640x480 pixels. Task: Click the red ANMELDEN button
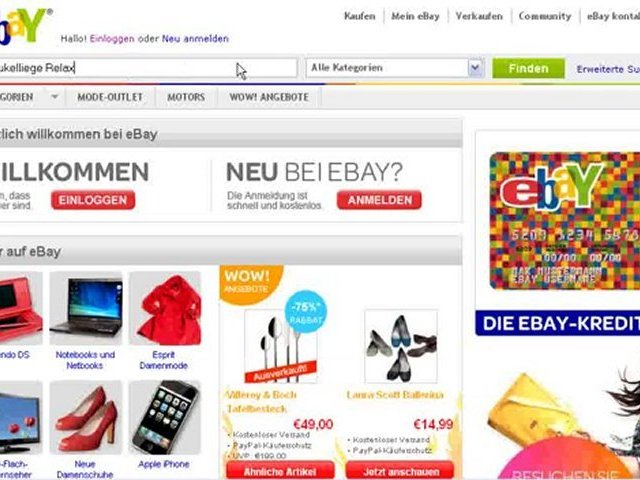(380, 200)
